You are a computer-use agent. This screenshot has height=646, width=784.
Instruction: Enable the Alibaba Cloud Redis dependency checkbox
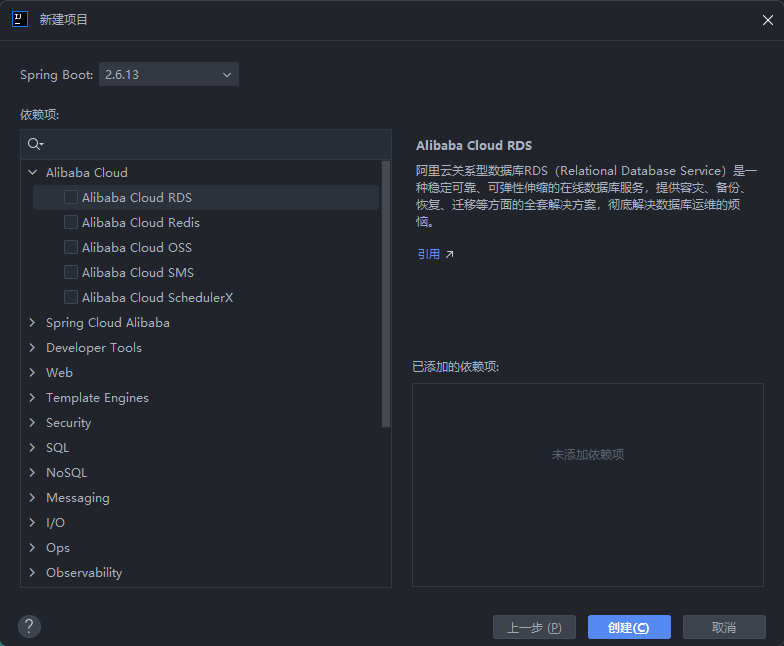(71, 222)
